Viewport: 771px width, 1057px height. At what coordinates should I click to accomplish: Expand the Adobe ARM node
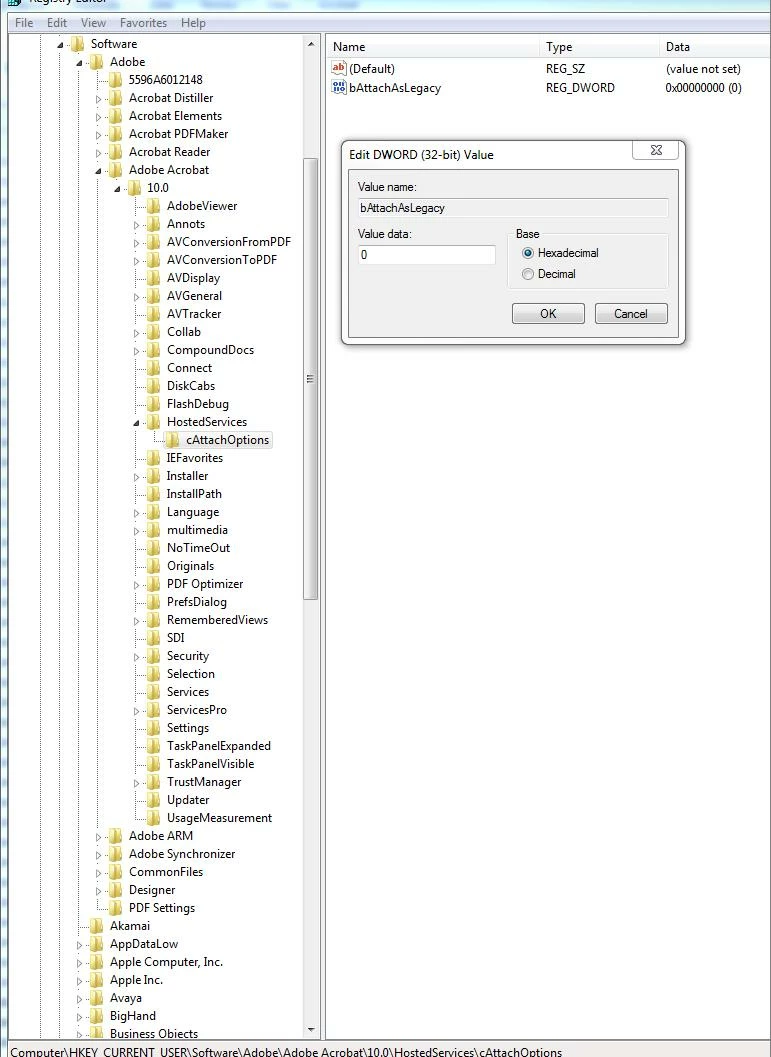pos(98,837)
